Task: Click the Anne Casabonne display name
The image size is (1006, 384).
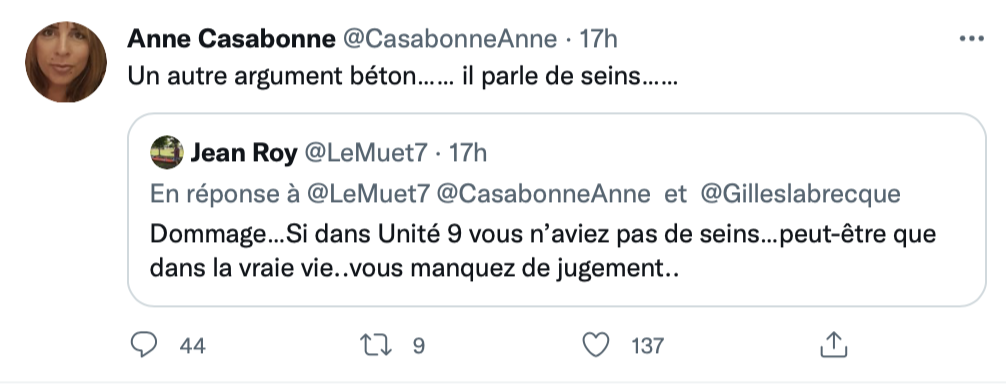Action: point(231,39)
